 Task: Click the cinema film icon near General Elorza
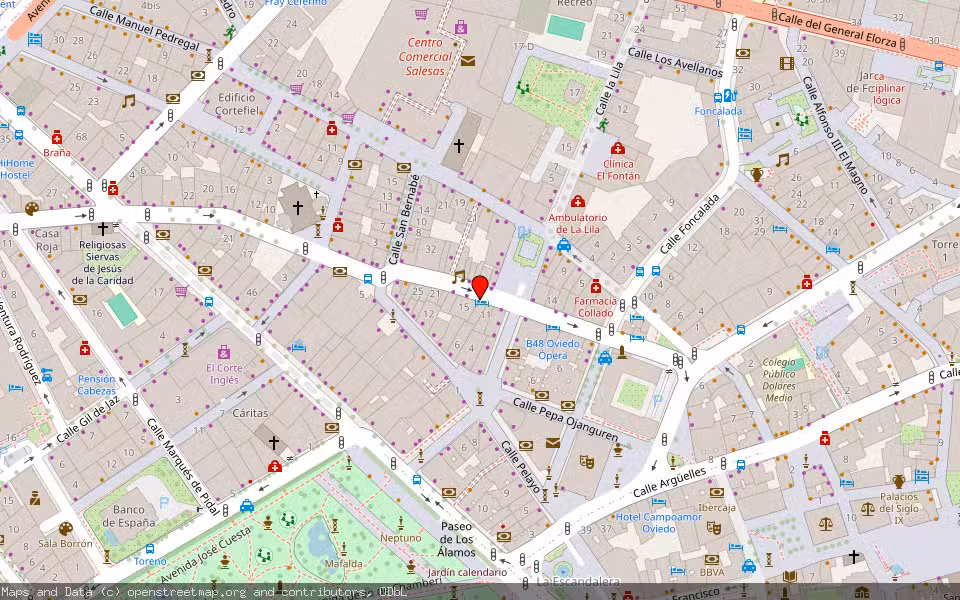[x=787, y=63]
